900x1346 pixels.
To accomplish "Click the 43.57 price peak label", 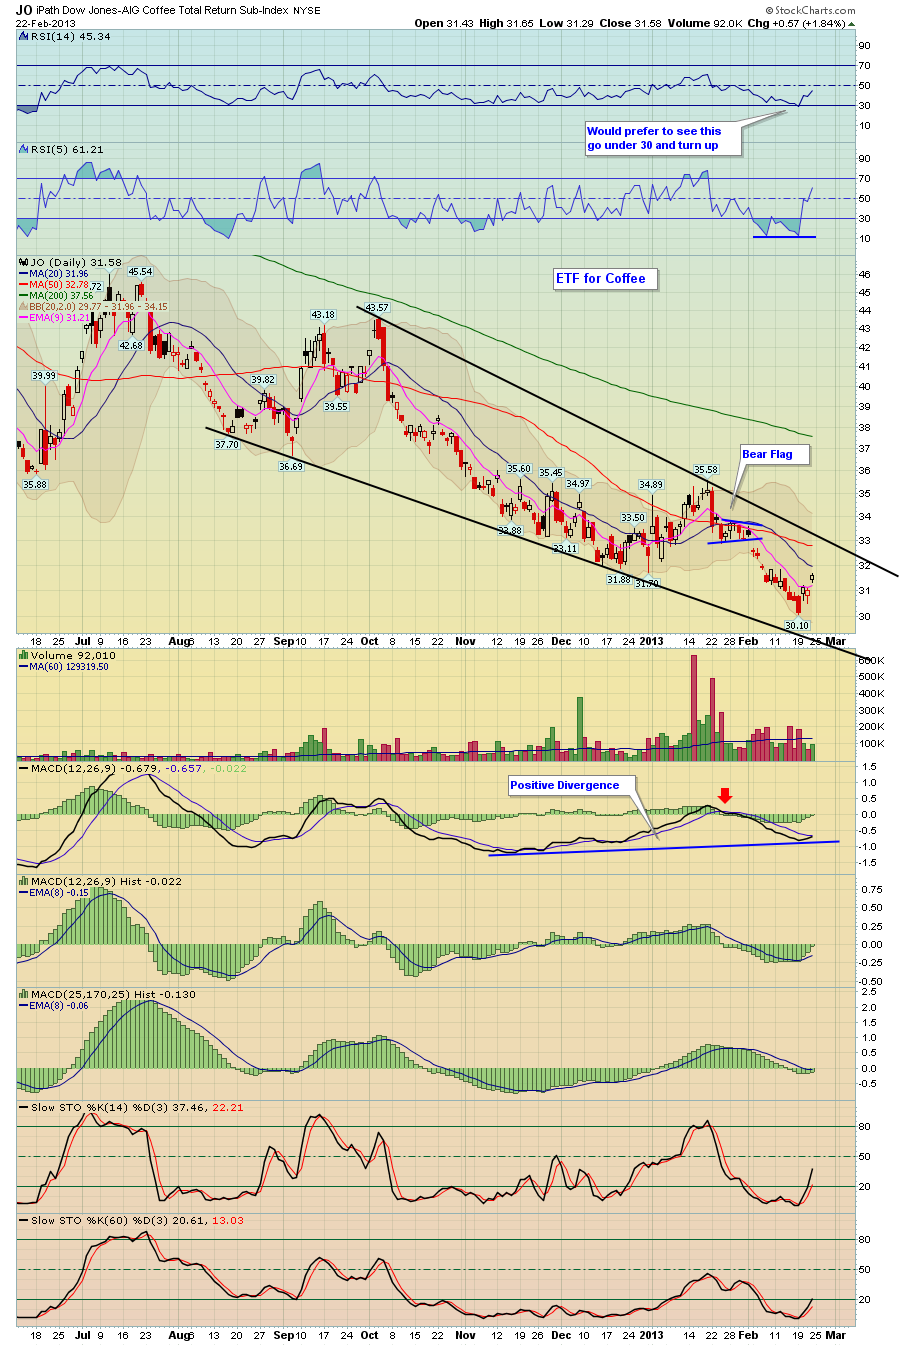I will [377, 308].
